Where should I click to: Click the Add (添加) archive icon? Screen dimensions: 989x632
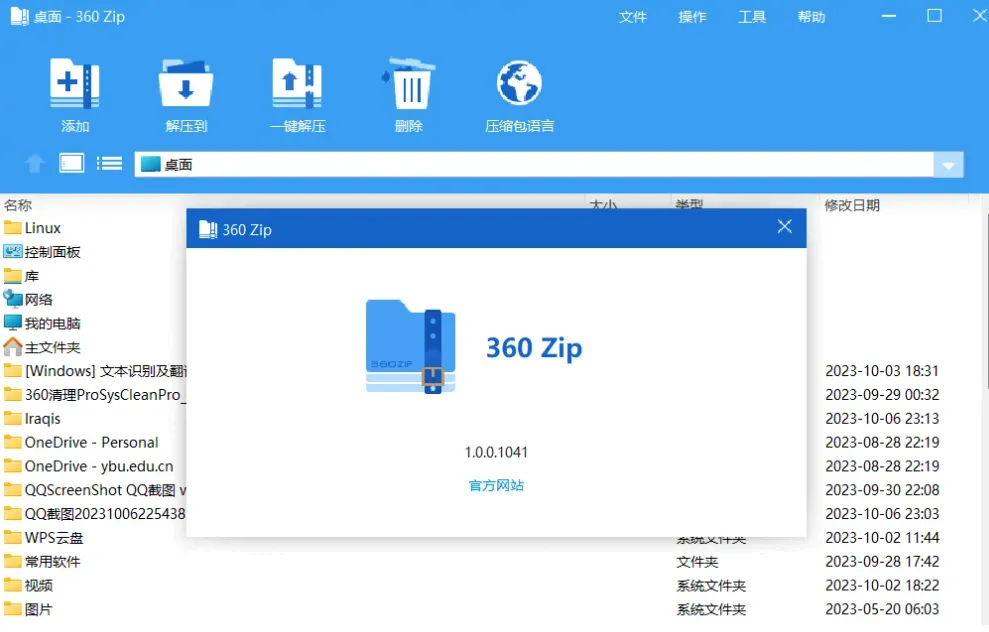[74, 83]
